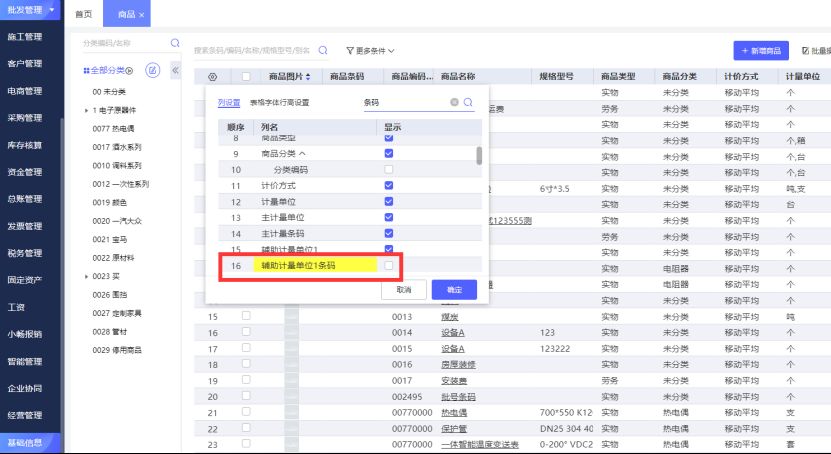Screen dimensions: 831x454
Task: Expand the 更多条件 filter dropdown
Action: coord(370,50)
